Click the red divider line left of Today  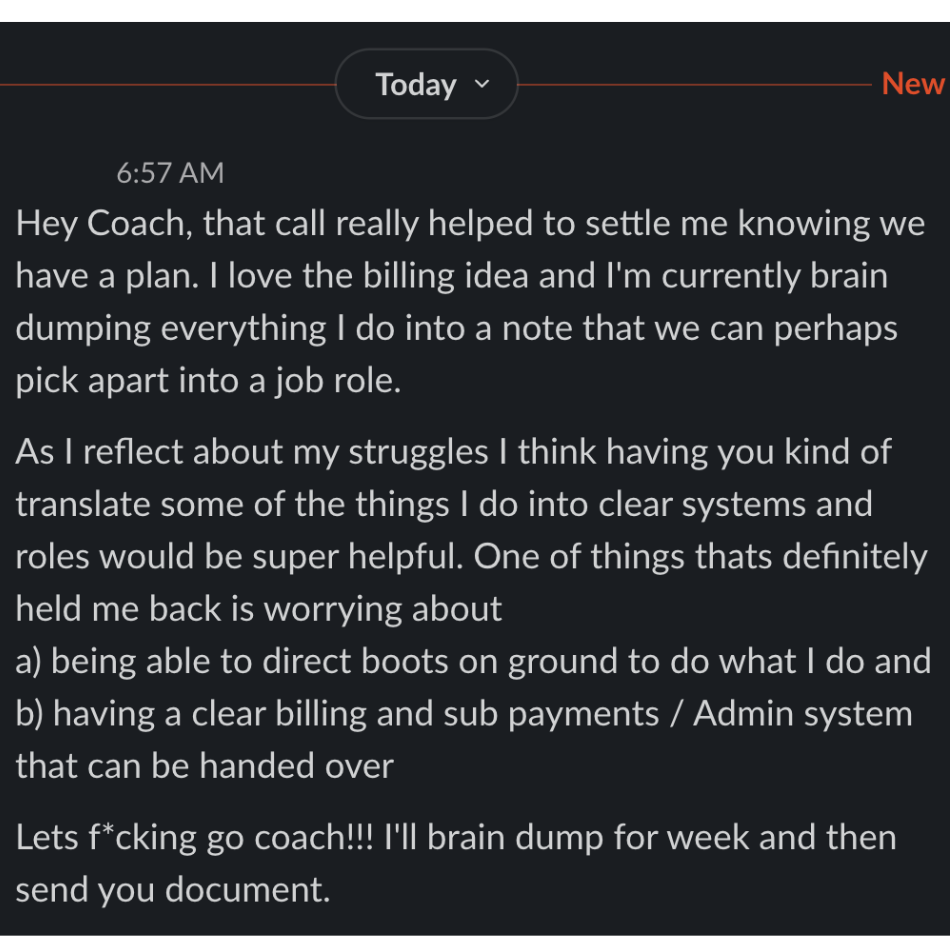(168, 85)
